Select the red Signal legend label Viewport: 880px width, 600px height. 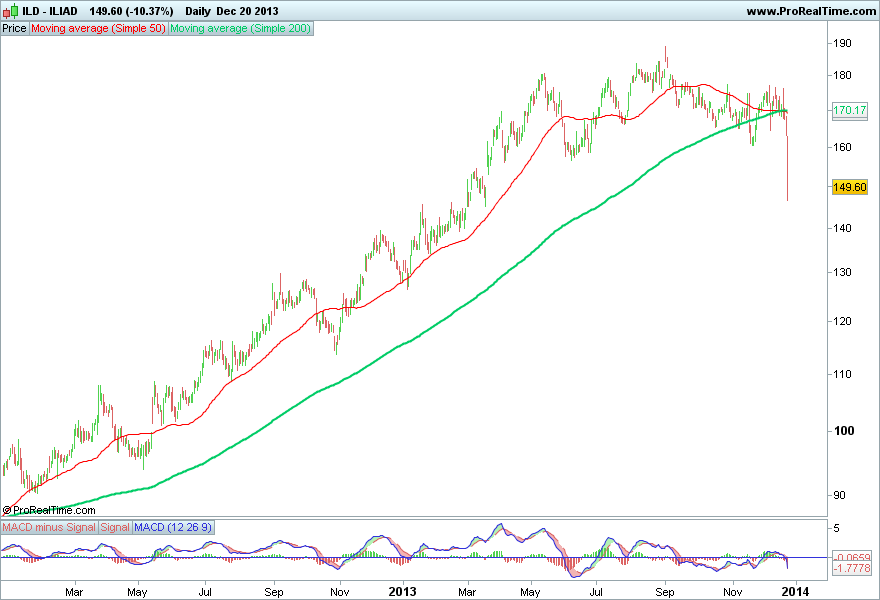115,527
